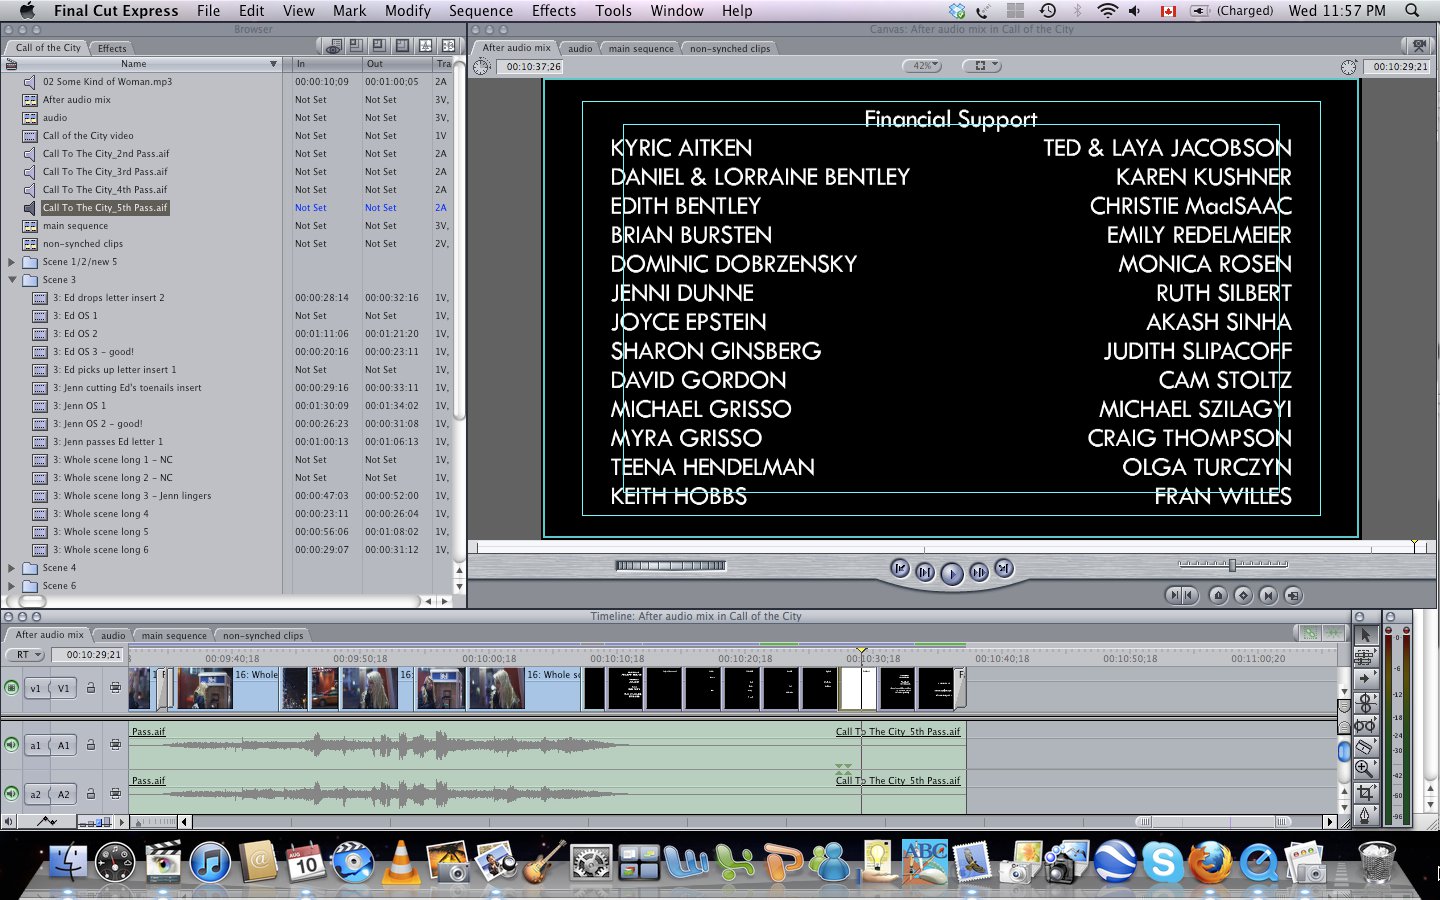Click Play Around Current Frame button
The image size is (1440, 900).
979,572
